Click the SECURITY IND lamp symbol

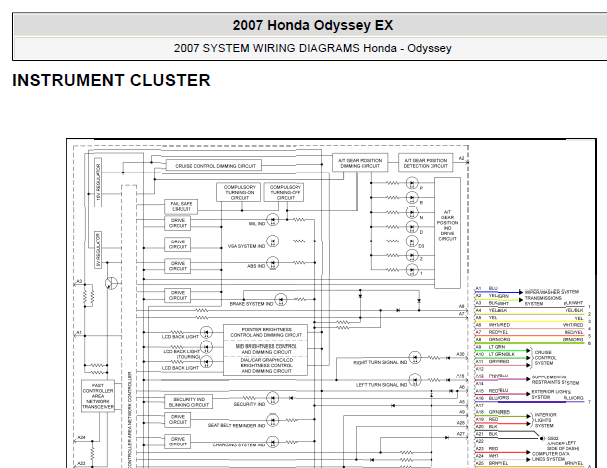(x=273, y=398)
